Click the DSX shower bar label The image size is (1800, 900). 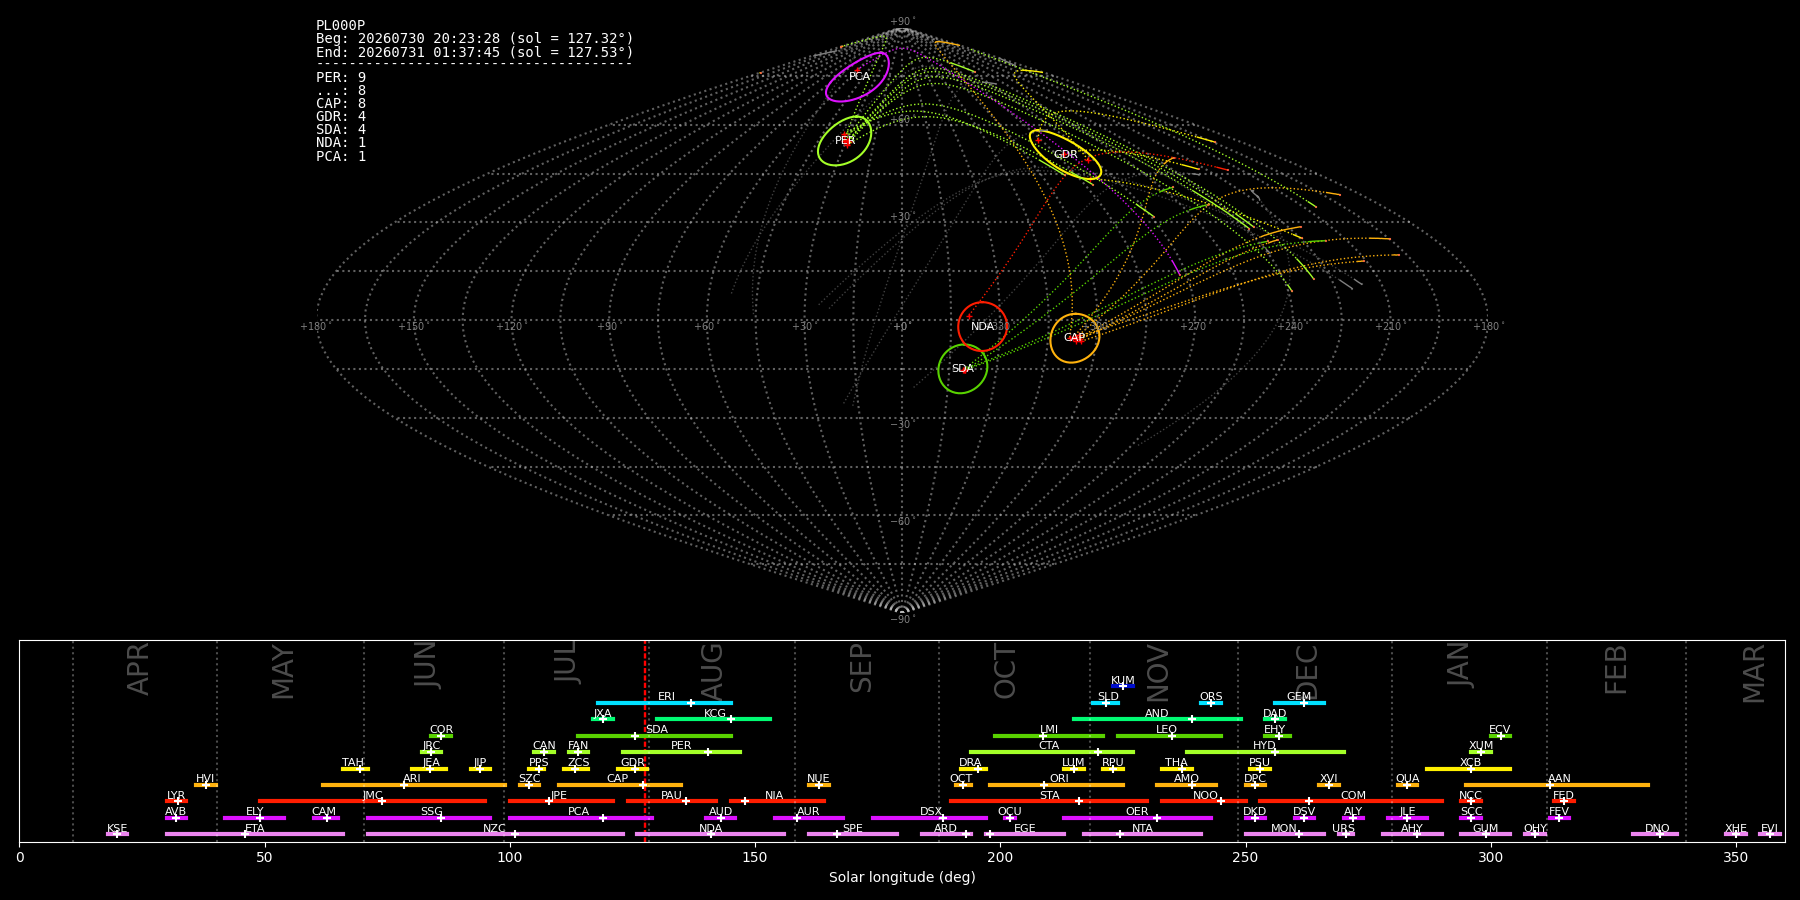click(x=931, y=812)
